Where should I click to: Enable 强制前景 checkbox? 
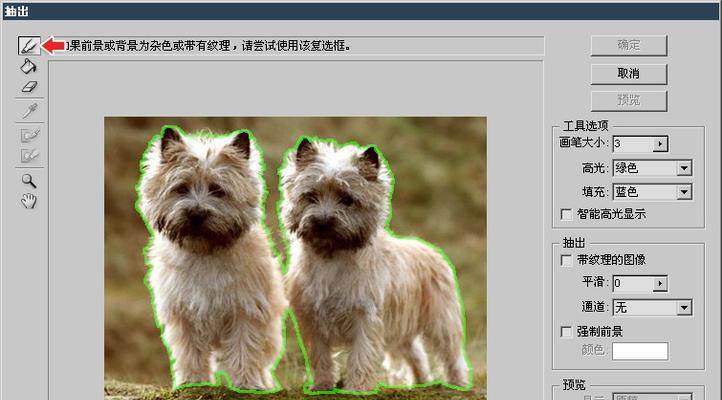pyautogui.click(x=566, y=331)
